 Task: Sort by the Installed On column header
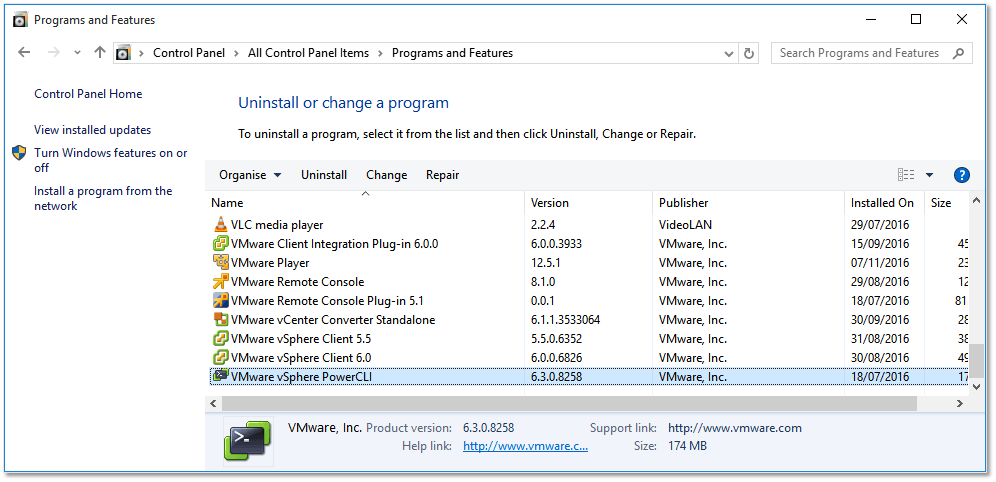click(884, 203)
